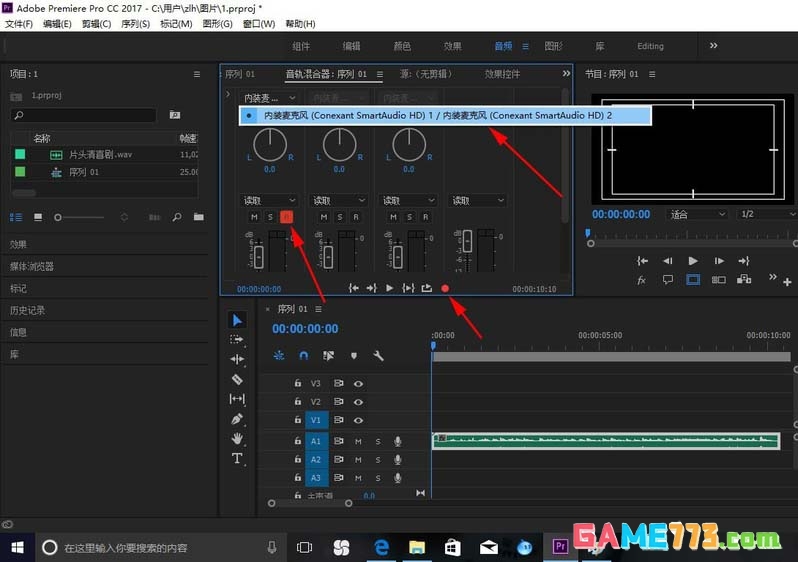The height and width of the screenshot is (562, 798).
Task: Click the audio clip on track A1
Action: (606, 441)
